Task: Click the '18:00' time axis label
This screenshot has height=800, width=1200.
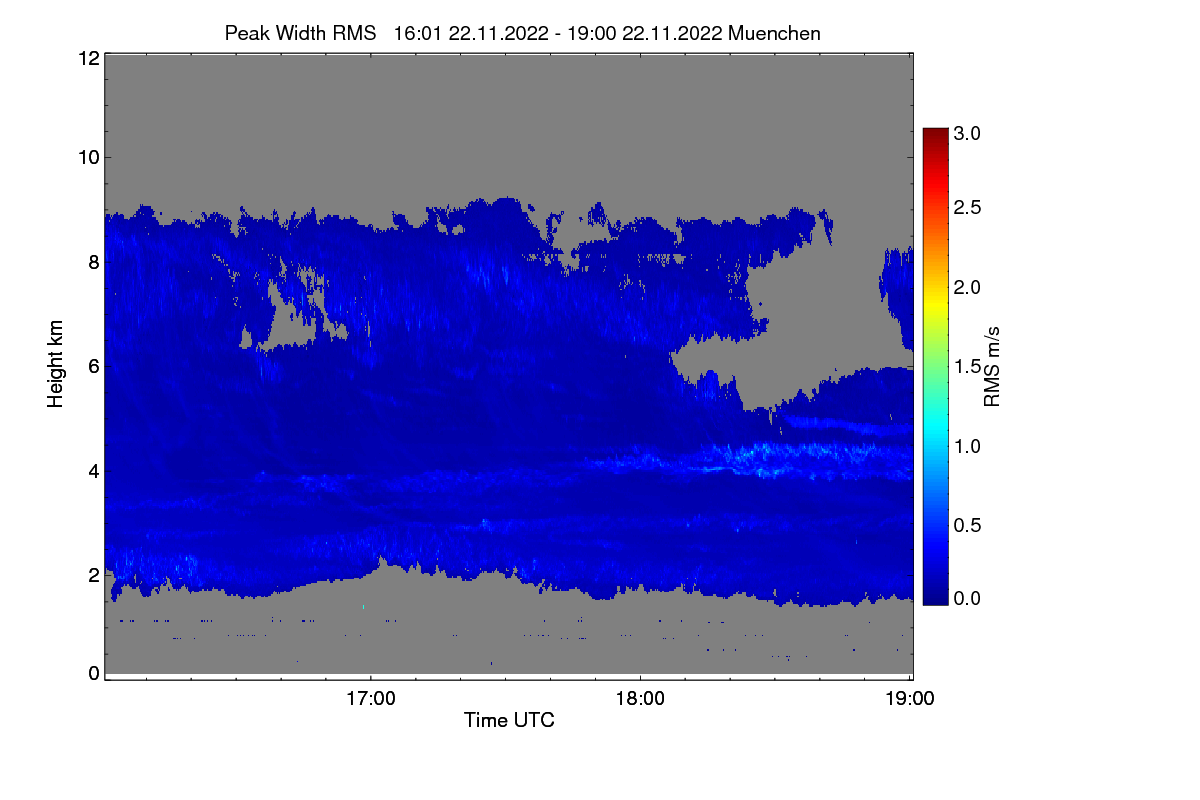Action: (x=640, y=699)
